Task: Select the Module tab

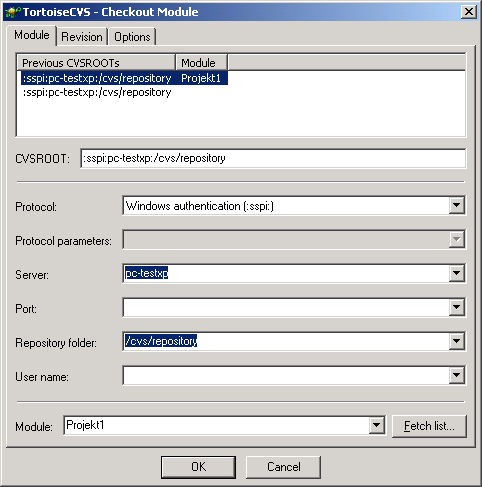Action: pos(32,35)
